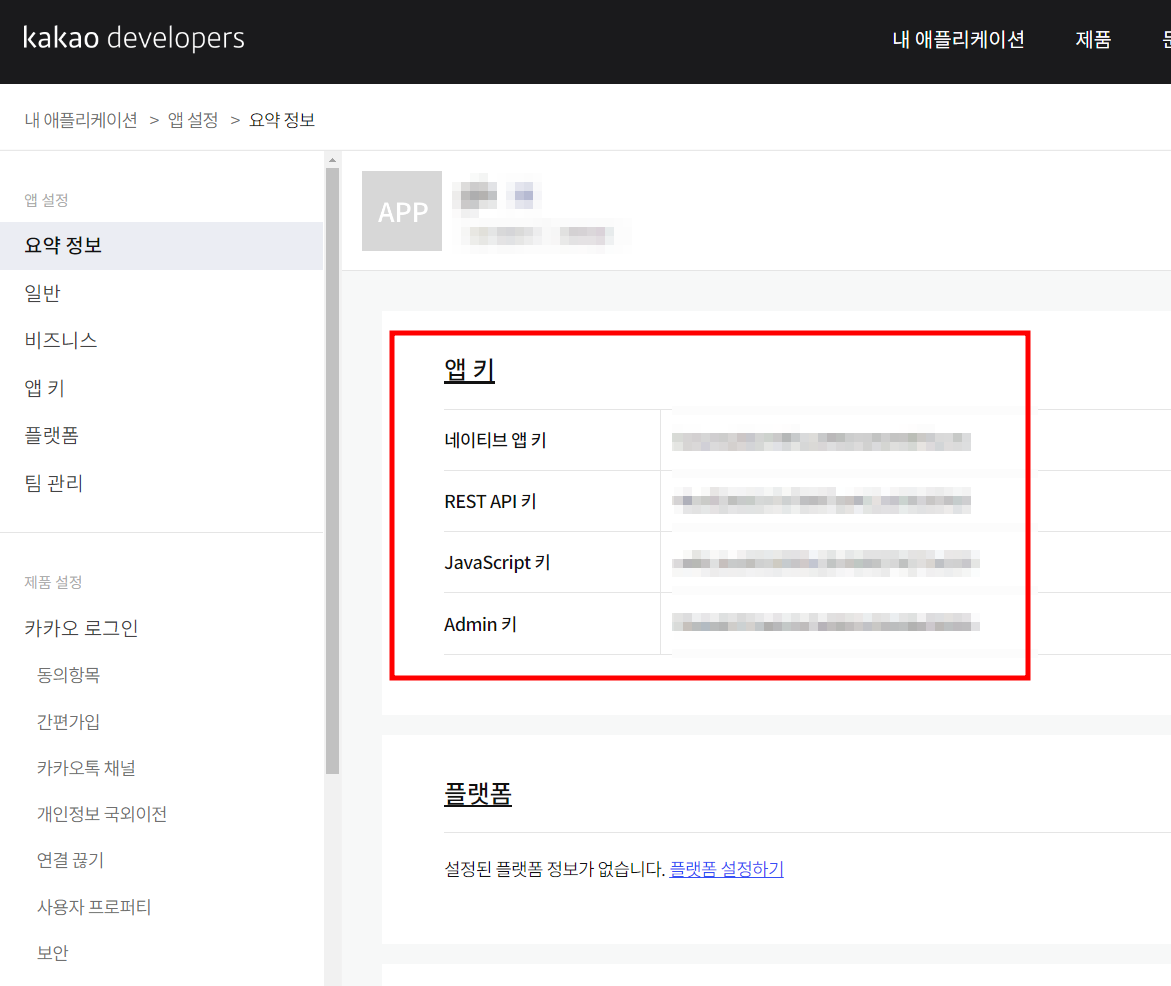
Task: Open the kakao developers home logo
Action: (x=134, y=38)
